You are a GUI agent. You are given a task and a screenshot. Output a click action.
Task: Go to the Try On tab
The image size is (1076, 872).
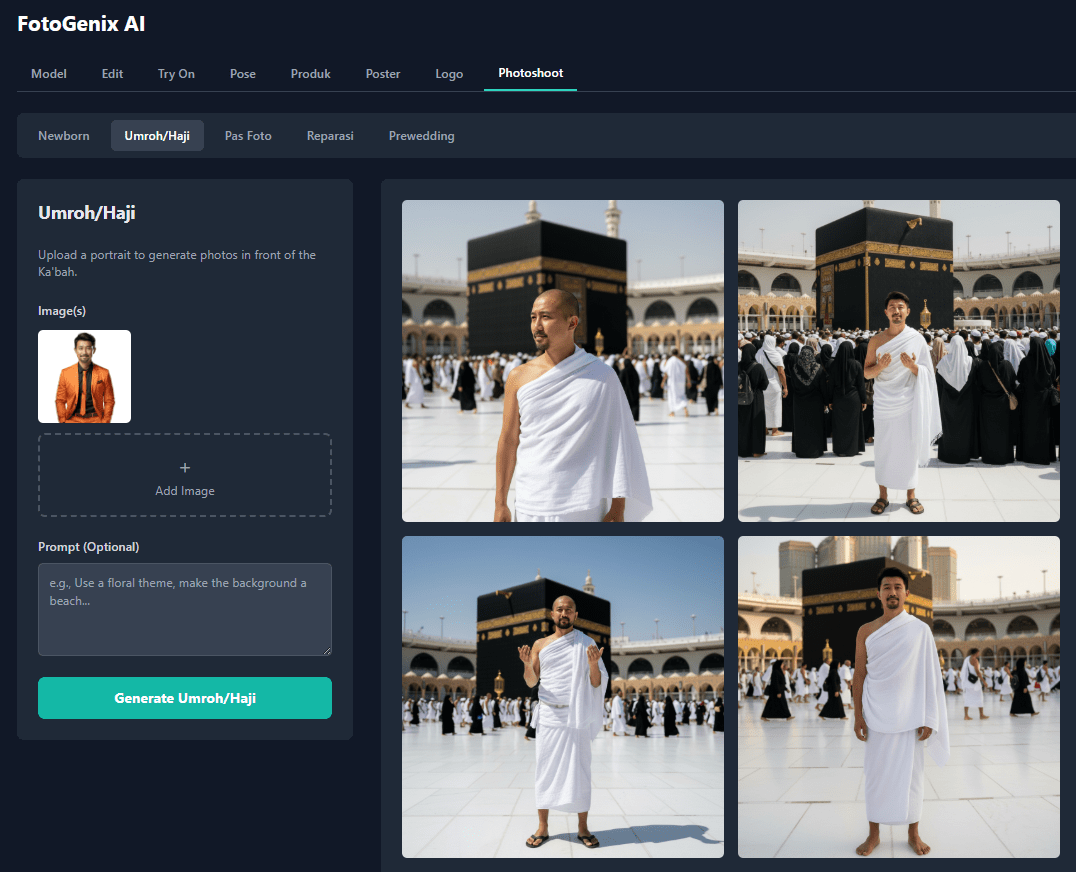[176, 74]
